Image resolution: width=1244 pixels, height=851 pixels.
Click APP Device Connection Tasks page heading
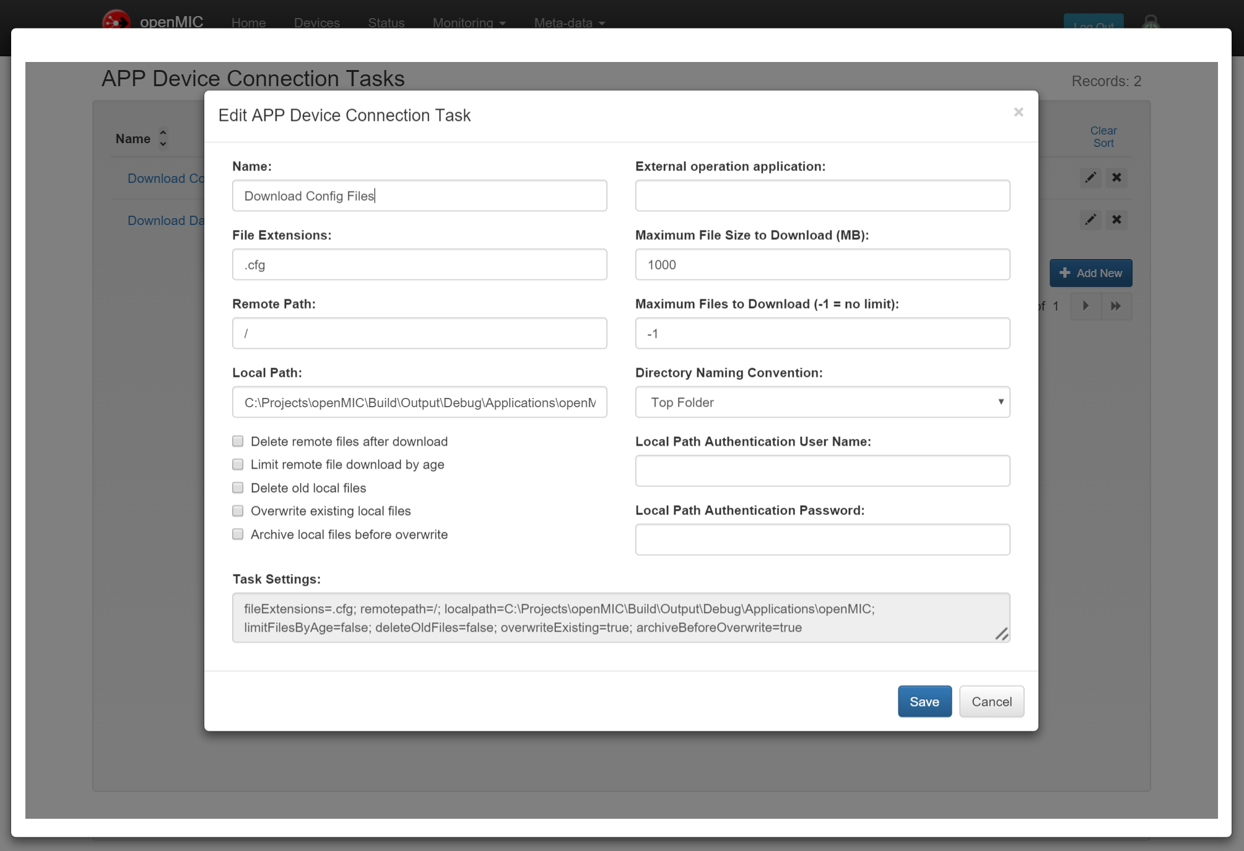253,79
